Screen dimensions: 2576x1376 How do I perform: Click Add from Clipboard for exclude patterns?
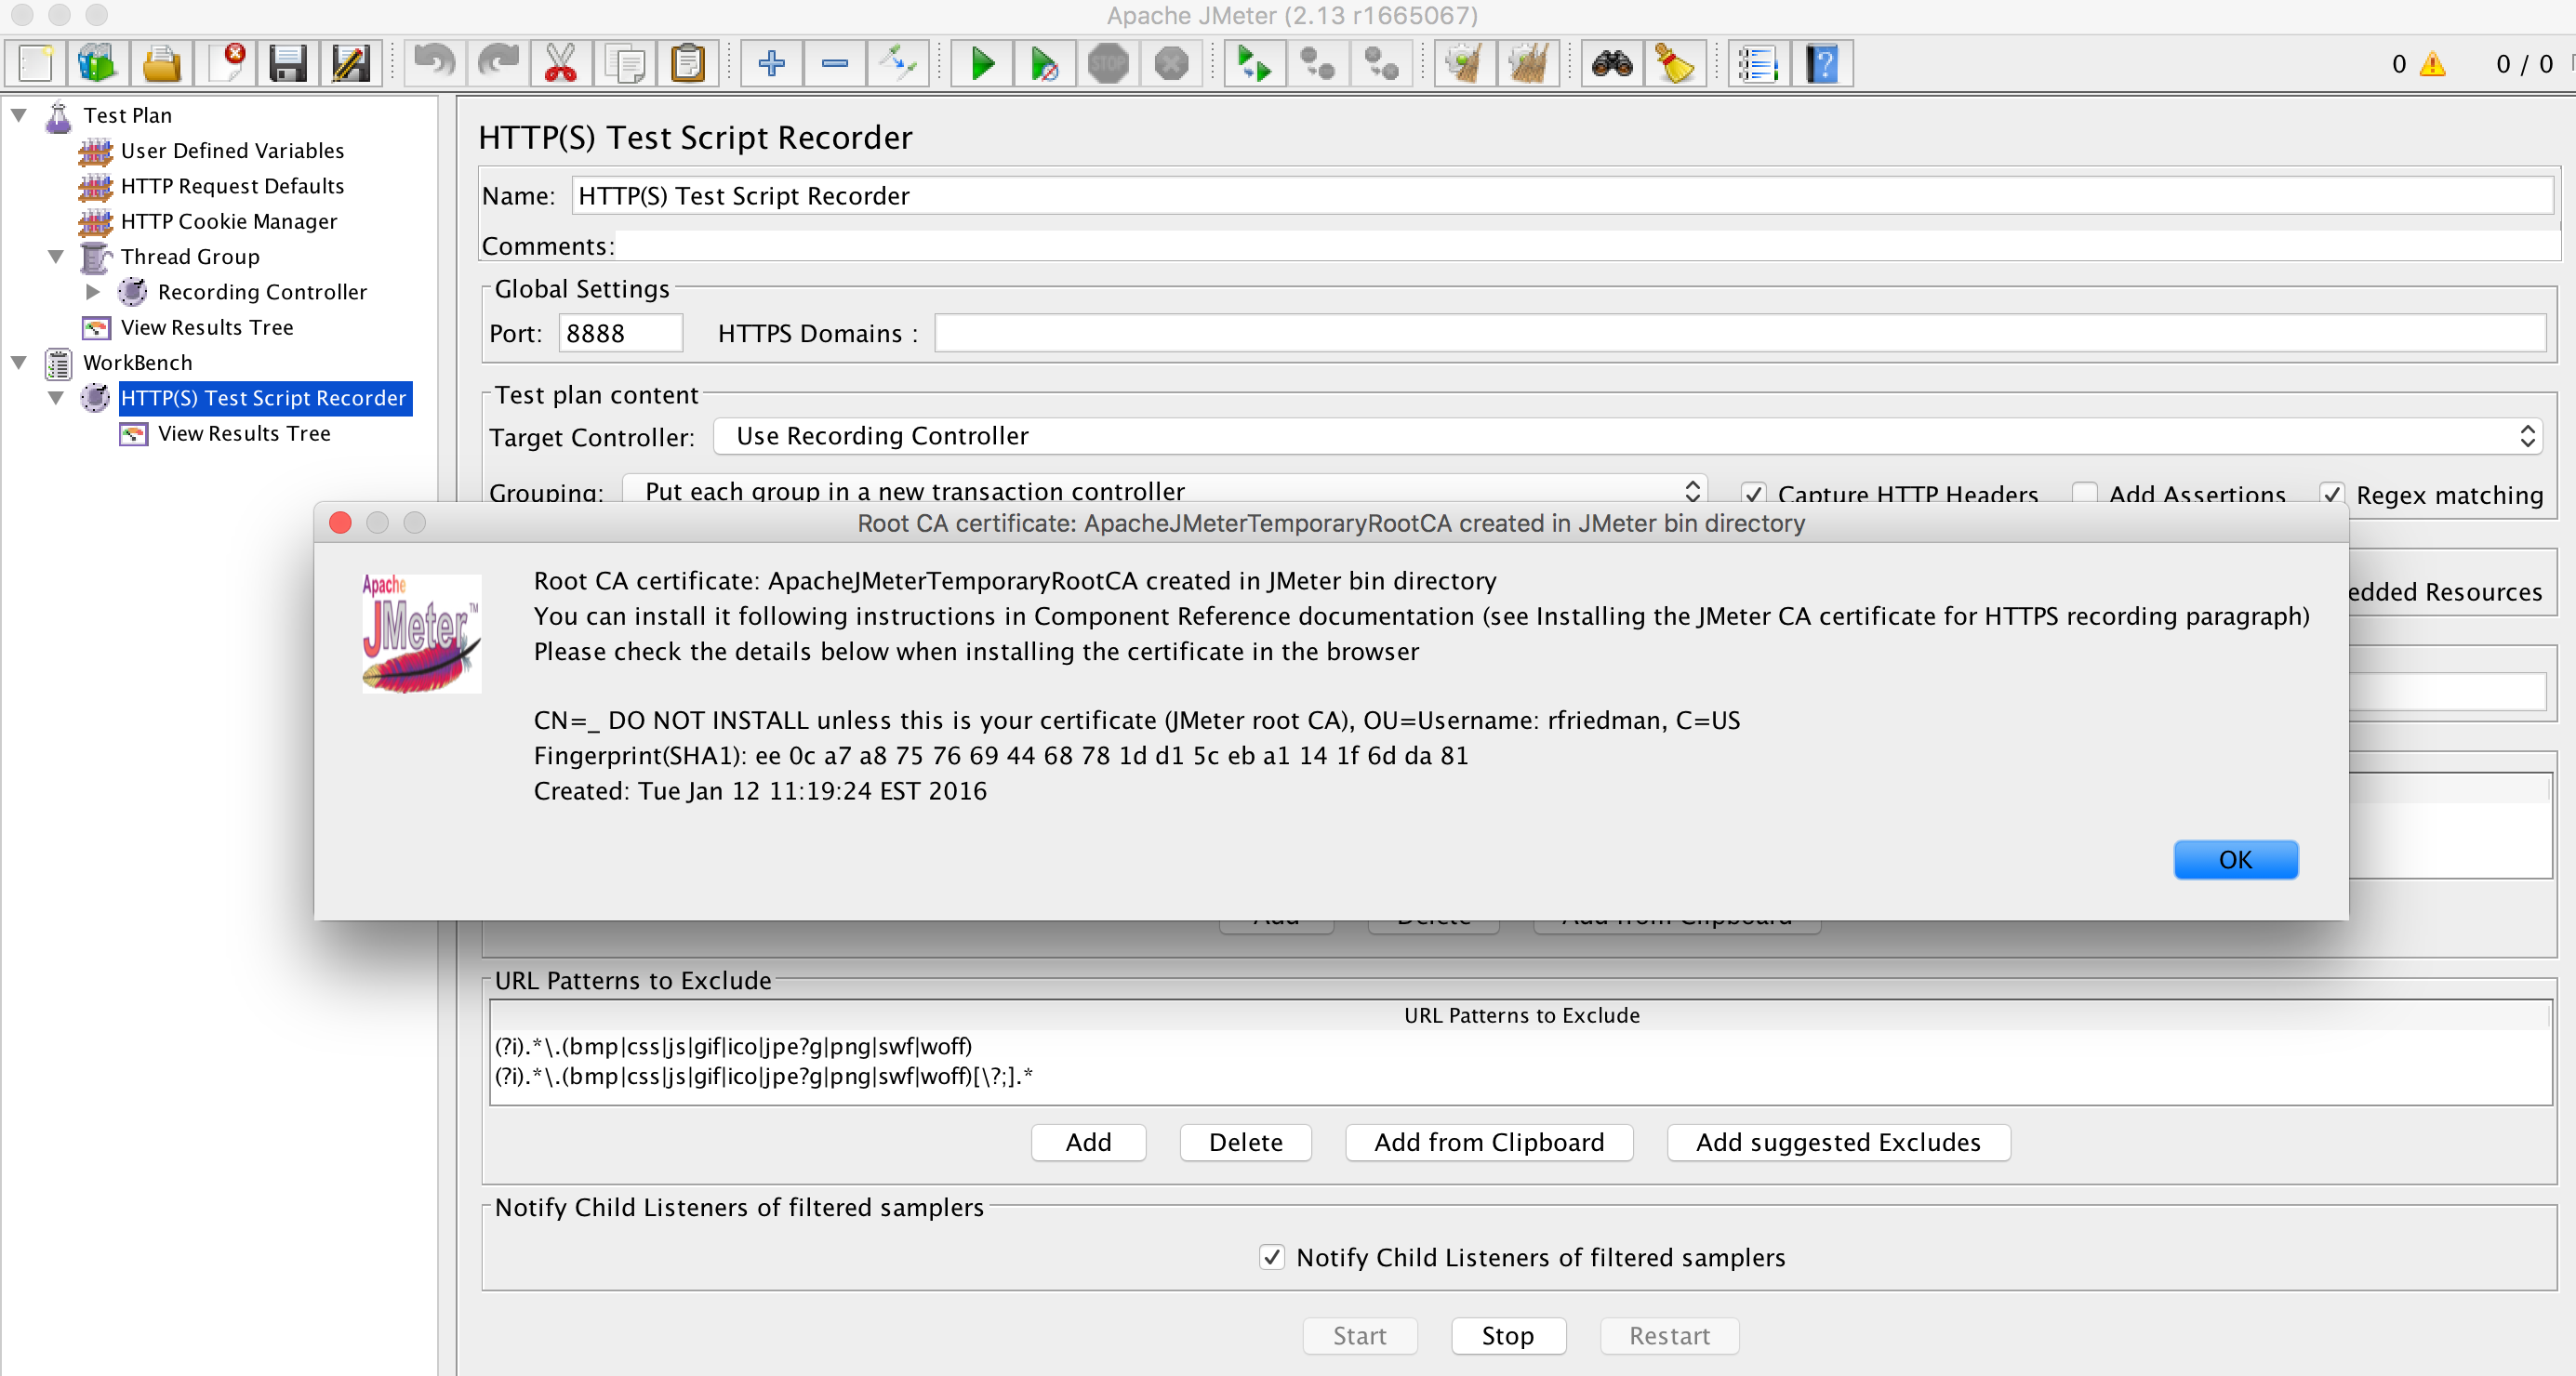point(1489,1142)
